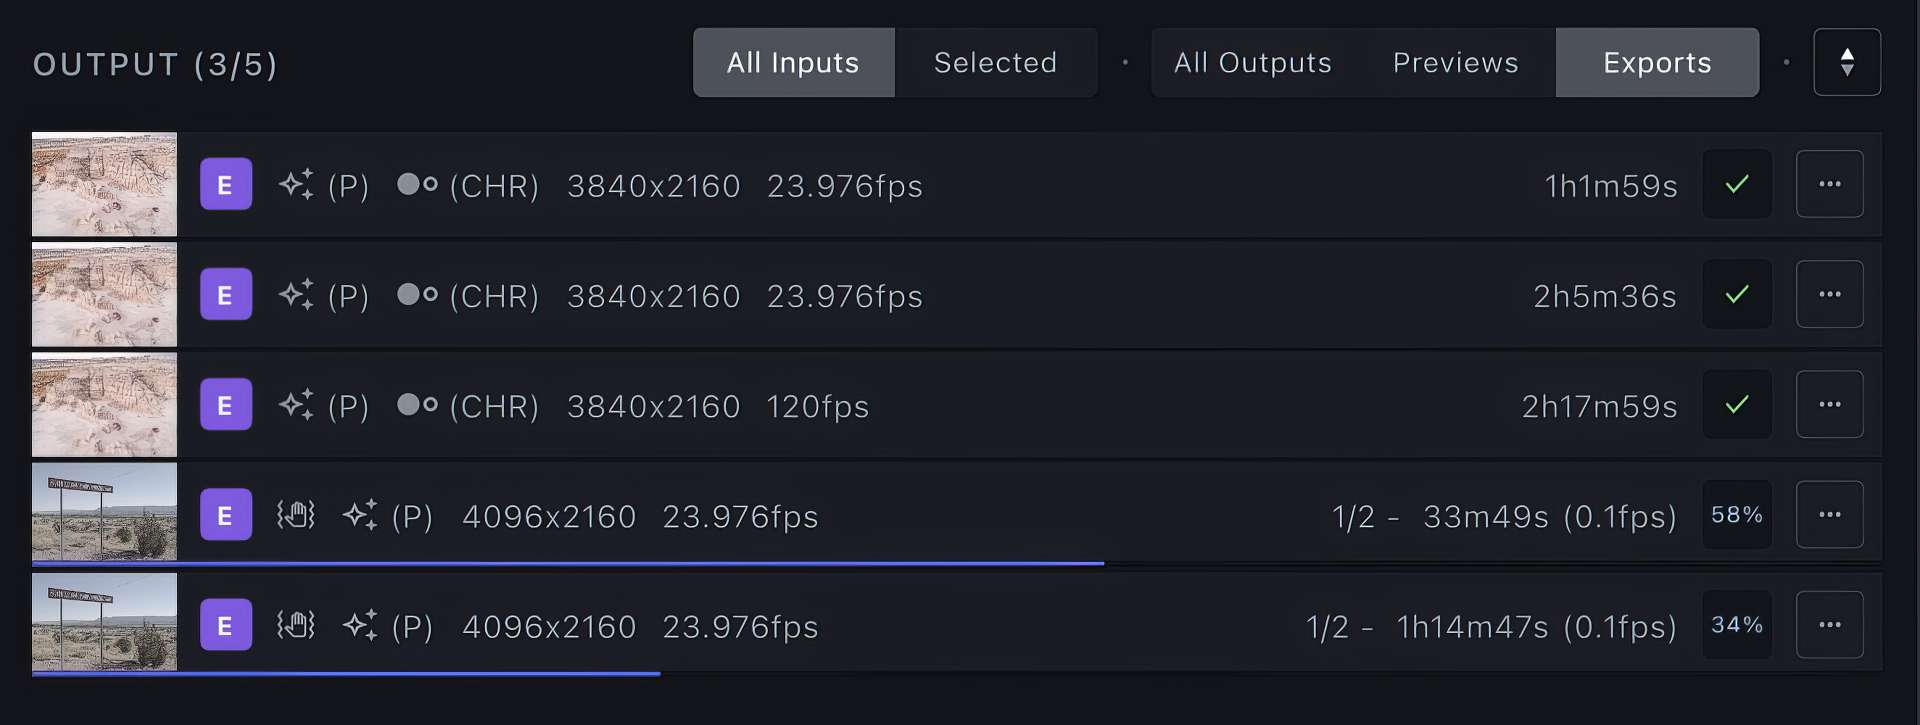This screenshot has width=1920, height=725.
Task: Toggle the checkmark on the 2h5m36s export
Action: pos(1737,294)
